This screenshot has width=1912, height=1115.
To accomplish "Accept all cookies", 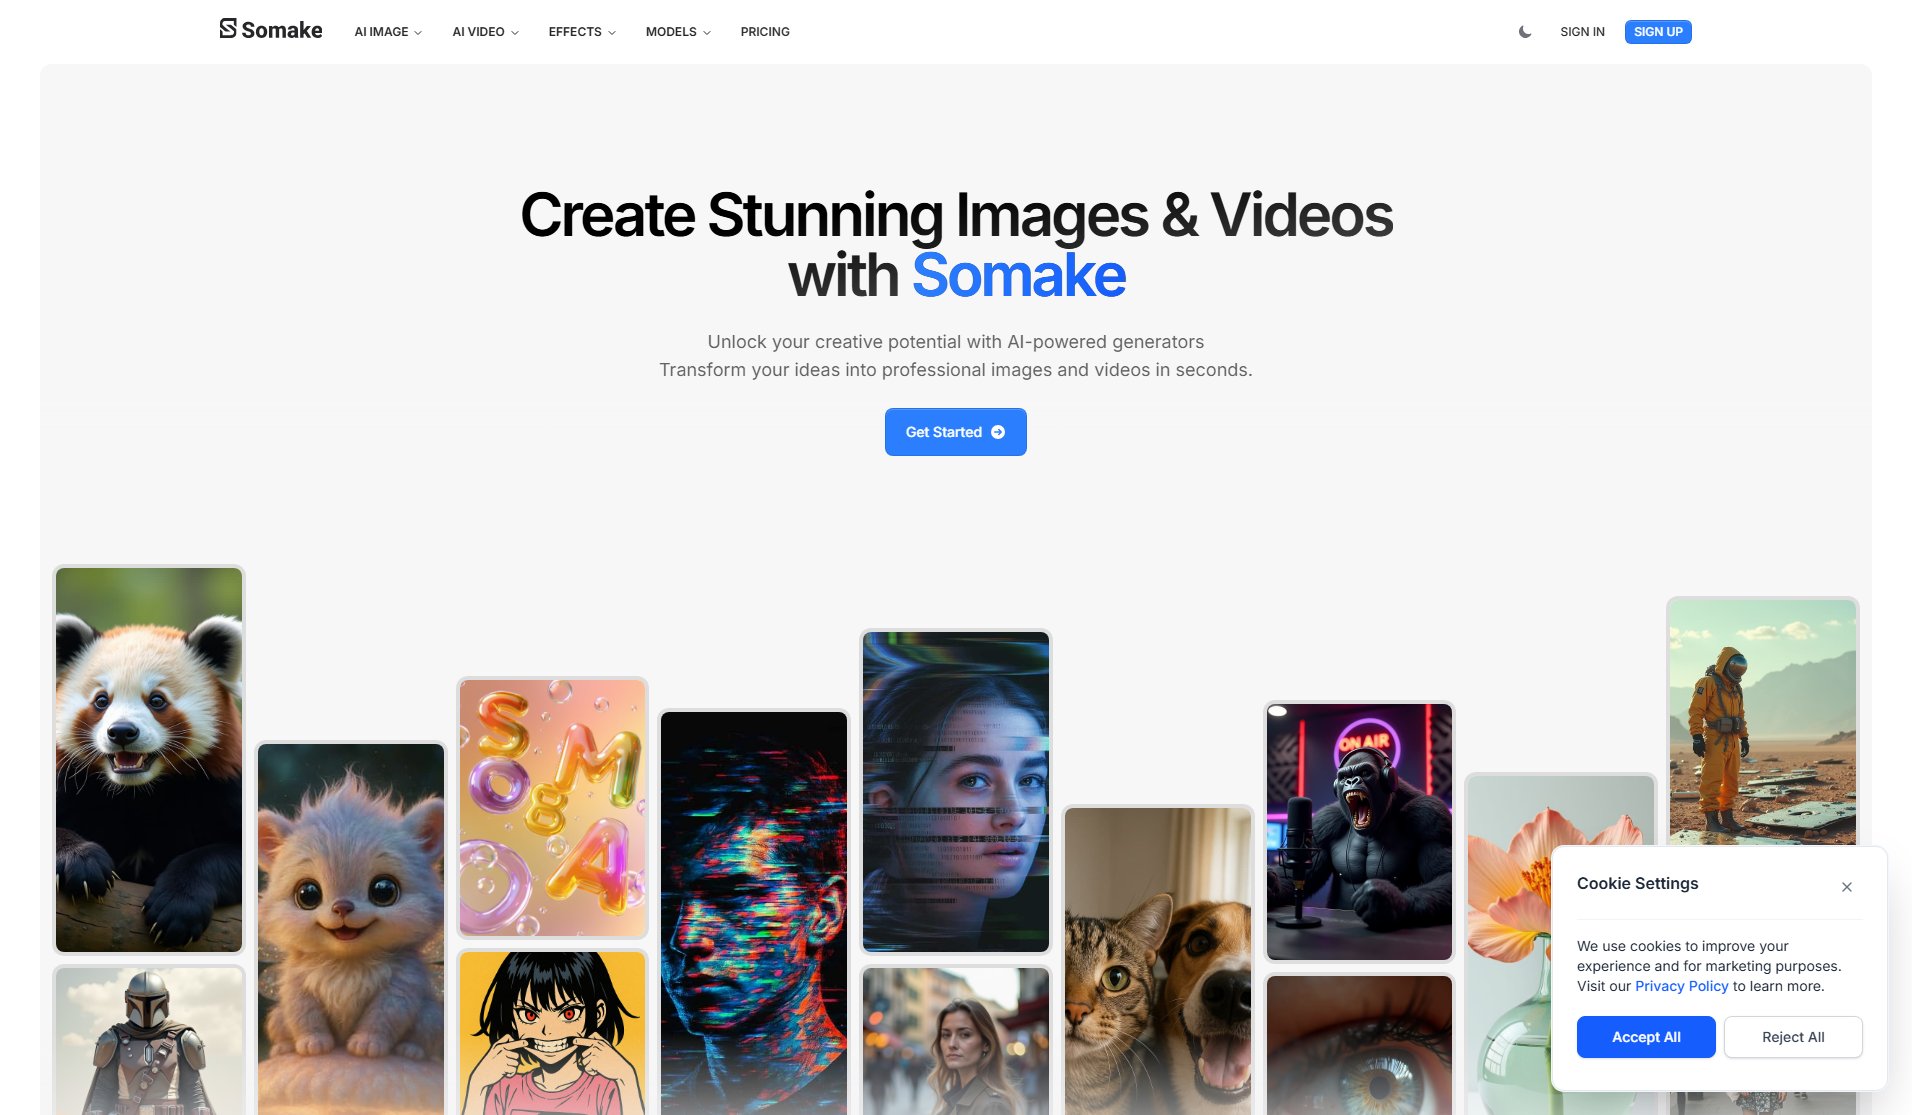I will click(1646, 1037).
